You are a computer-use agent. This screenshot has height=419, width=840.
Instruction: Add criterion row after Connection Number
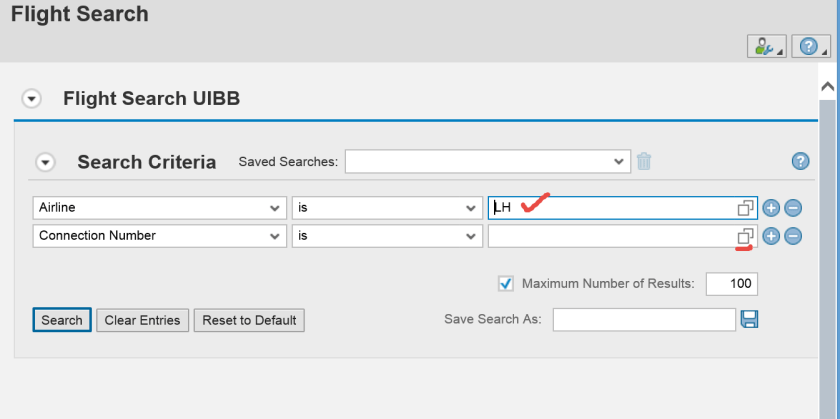pyautogui.click(x=771, y=236)
